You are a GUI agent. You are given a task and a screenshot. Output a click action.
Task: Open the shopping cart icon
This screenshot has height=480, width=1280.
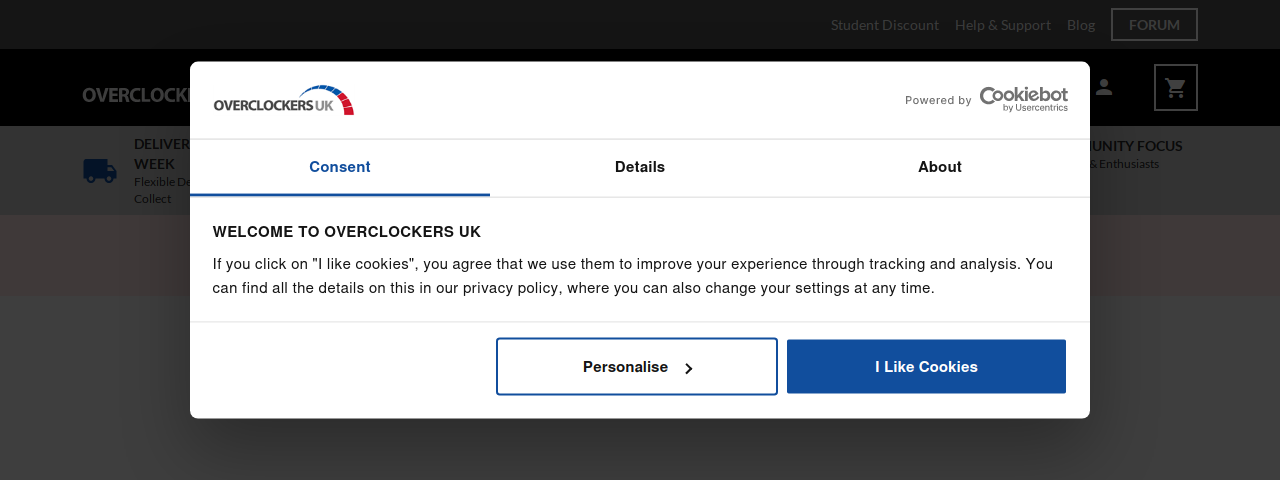click(x=1175, y=88)
